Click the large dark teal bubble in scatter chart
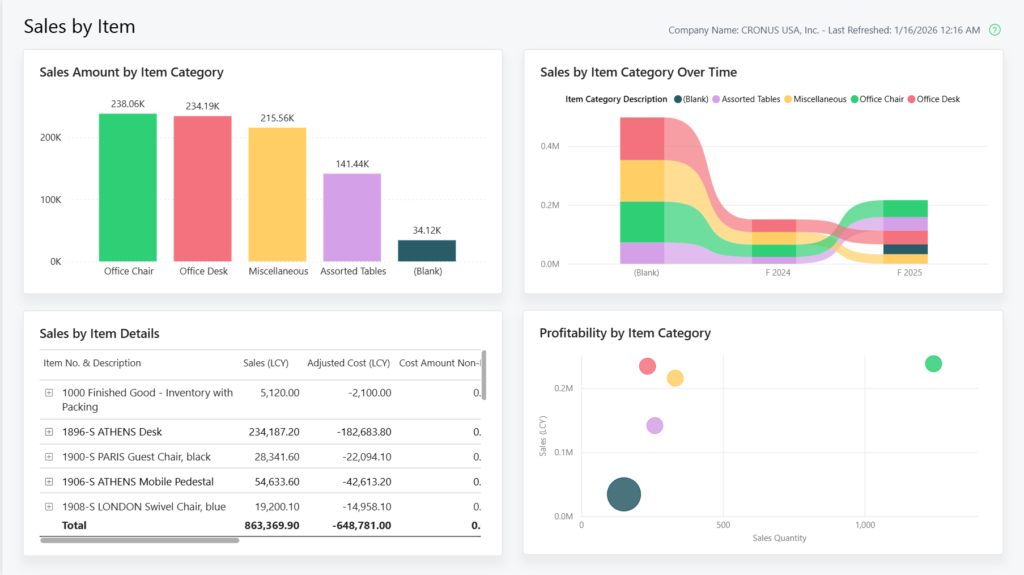This screenshot has height=575, width=1024. point(624,493)
